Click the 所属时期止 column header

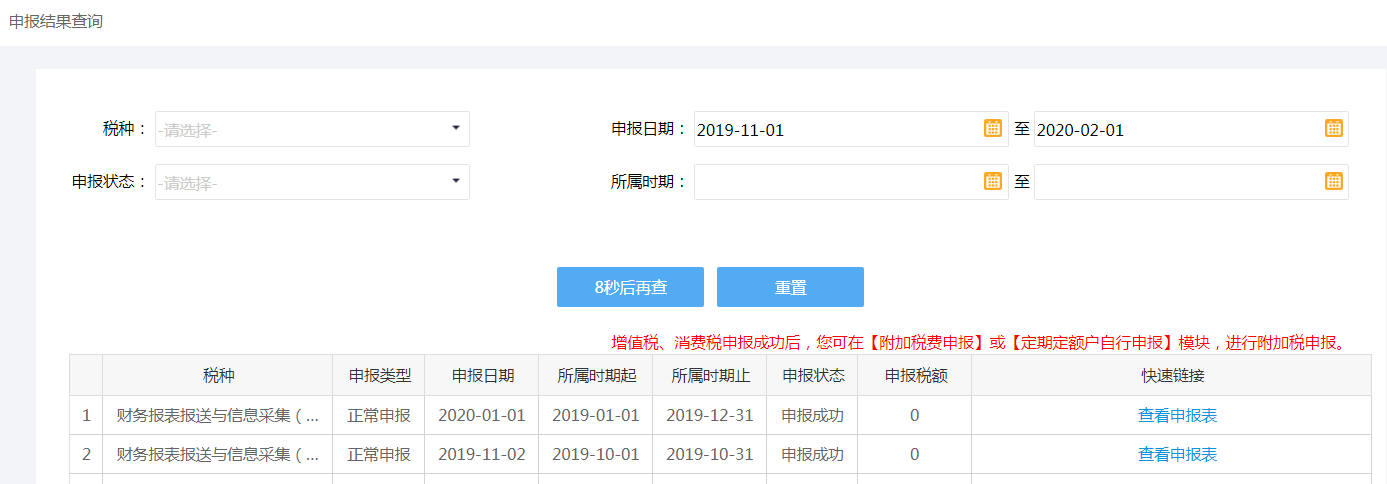(710, 375)
